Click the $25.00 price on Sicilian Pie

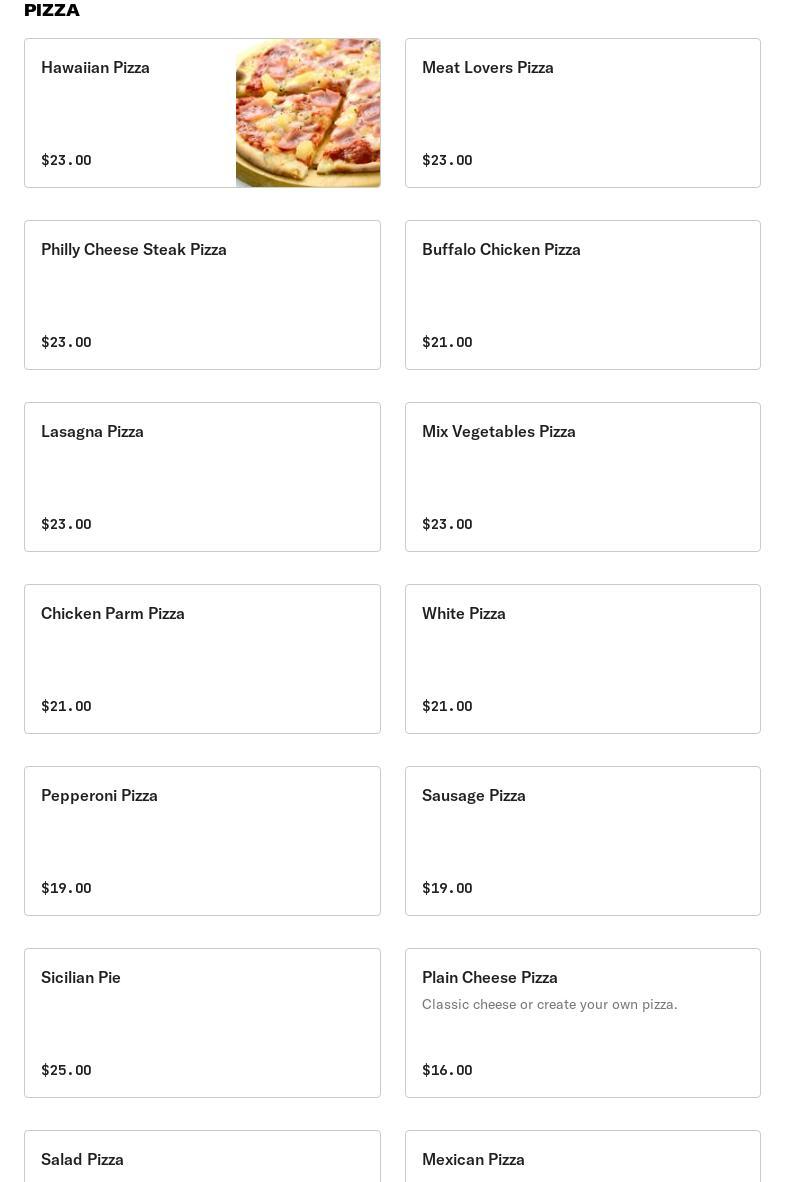click(66, 1070)
